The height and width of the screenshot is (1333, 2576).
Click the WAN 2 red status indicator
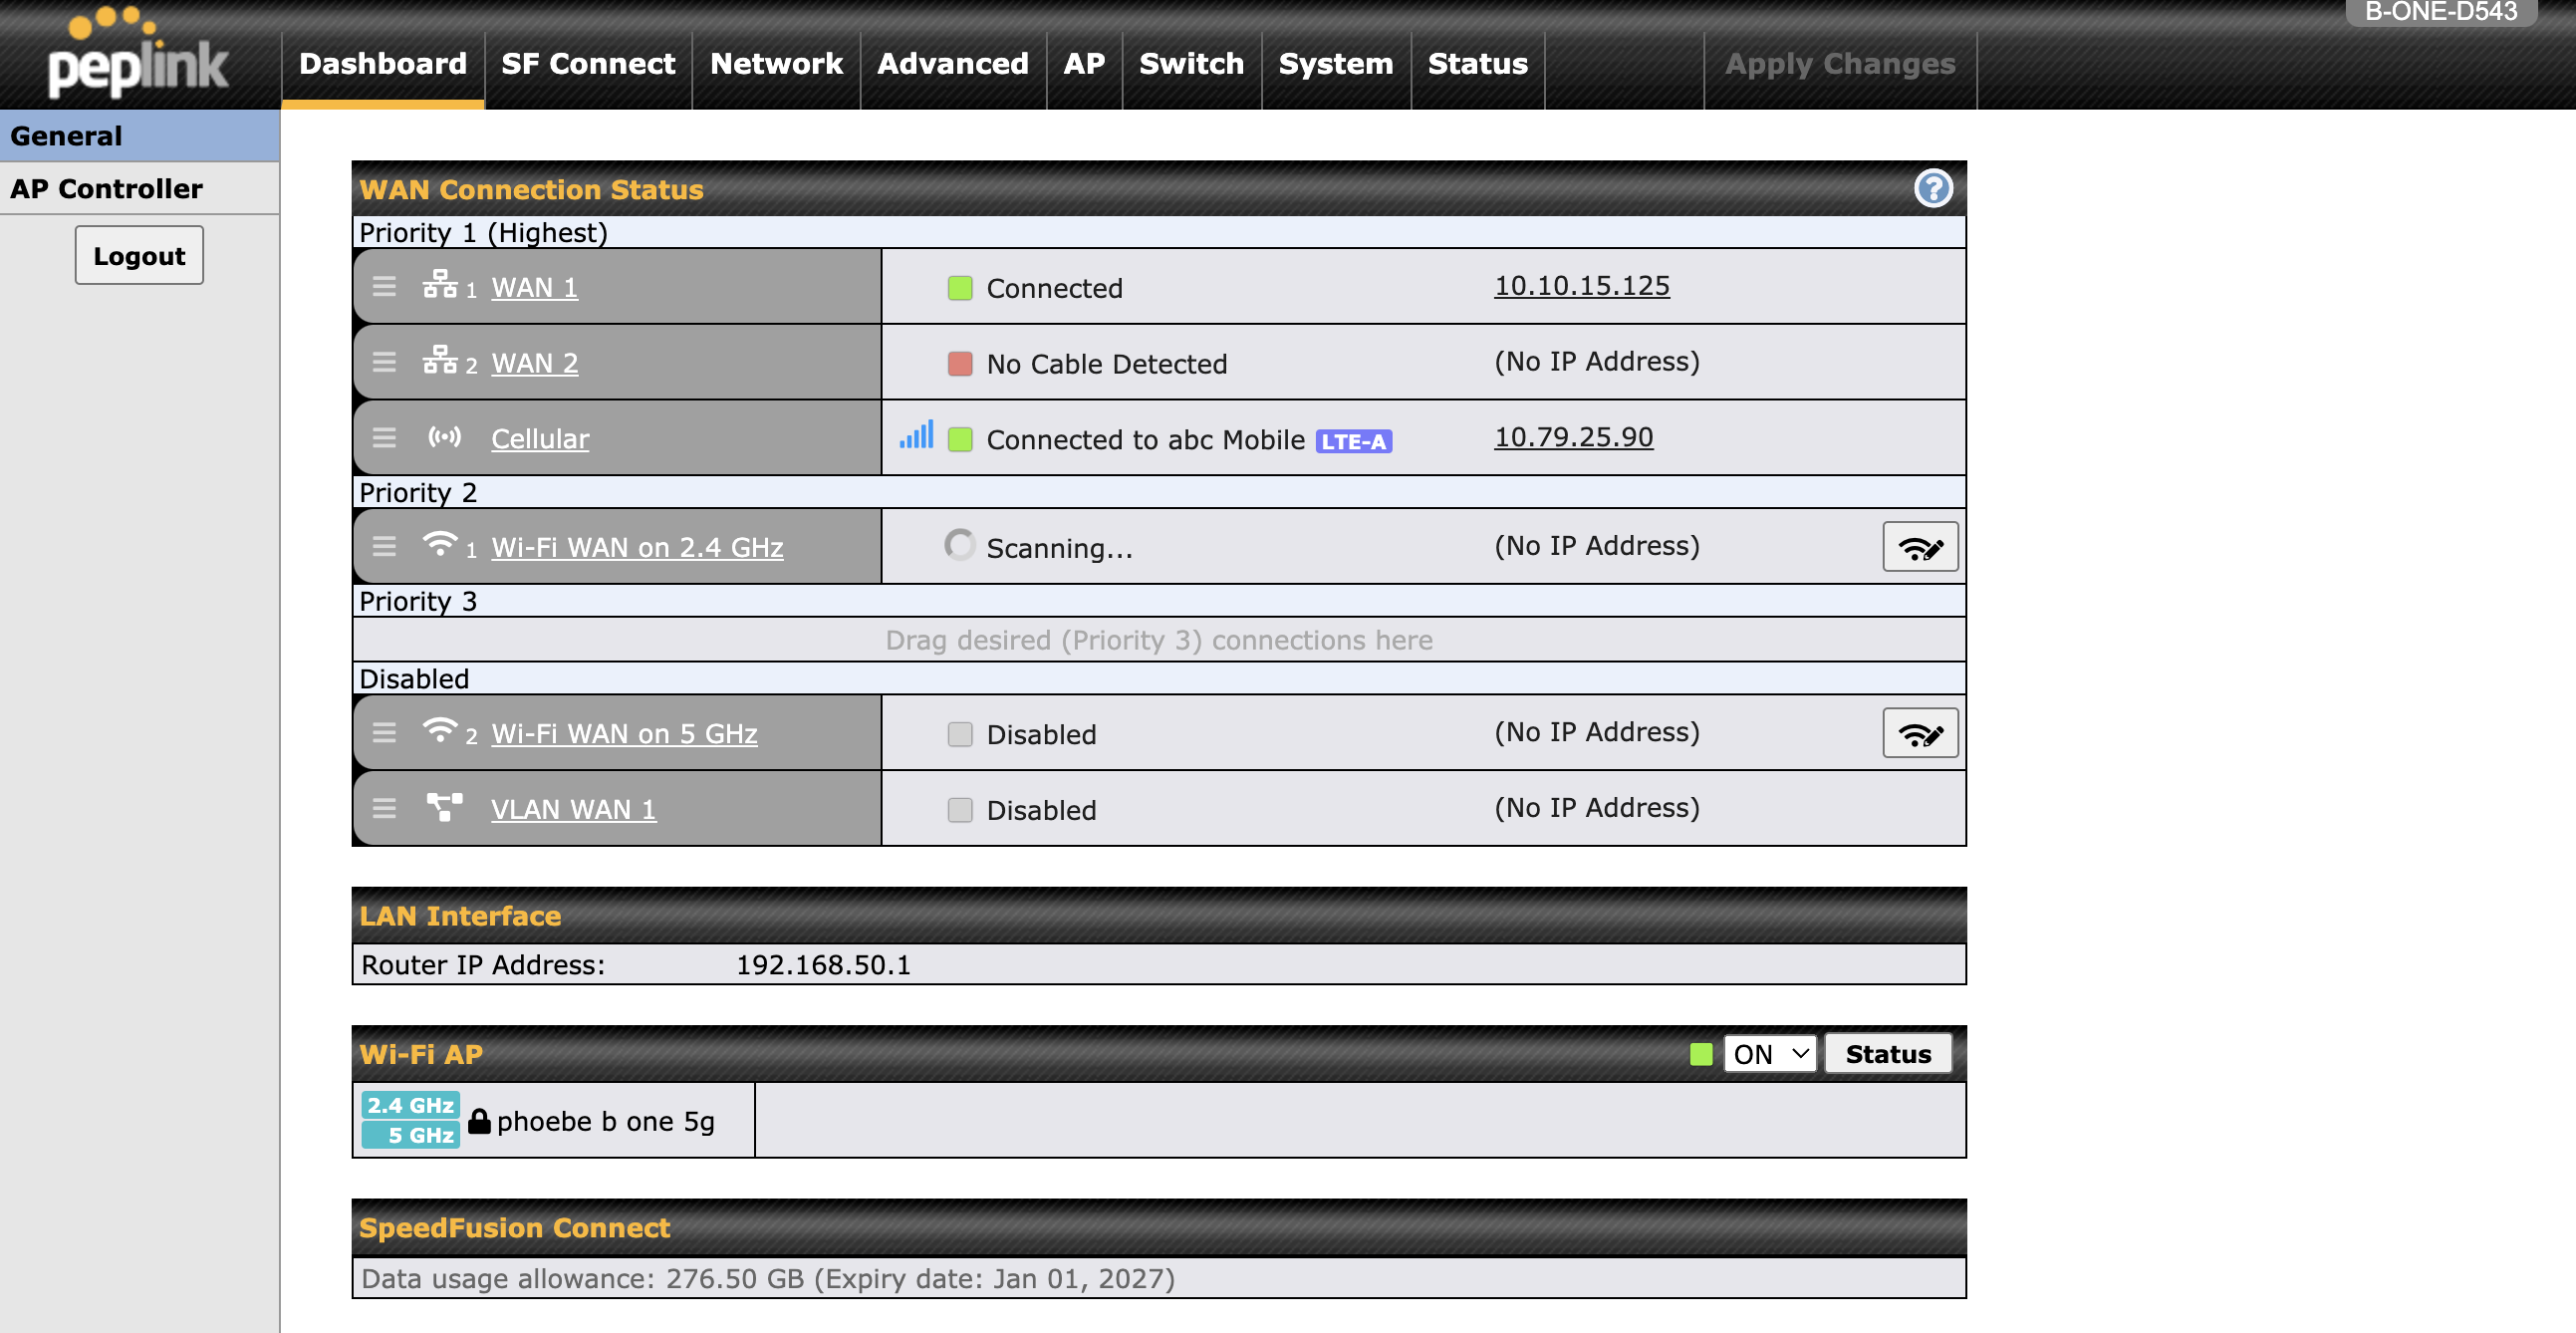tap(959, 363)
